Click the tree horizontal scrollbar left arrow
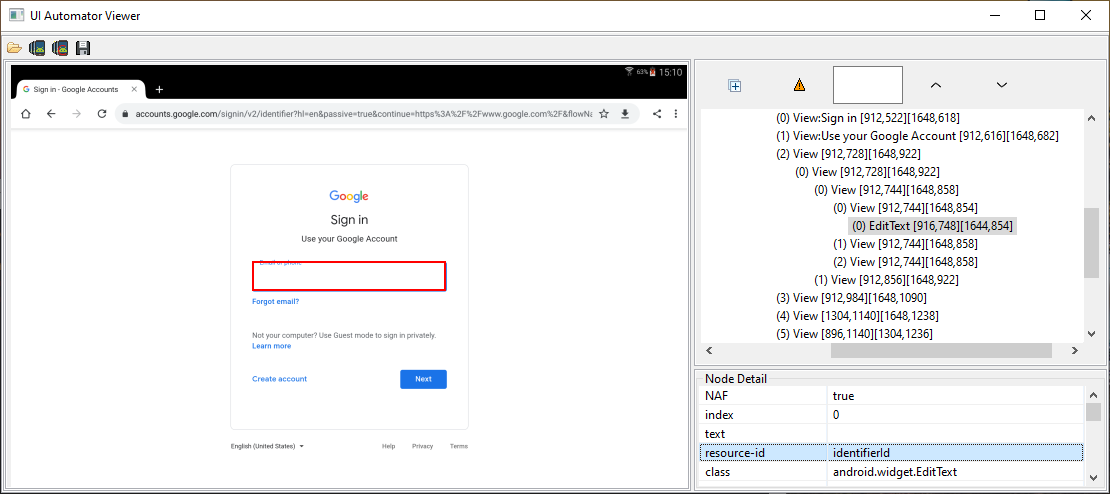 click(x=709, y=350)
